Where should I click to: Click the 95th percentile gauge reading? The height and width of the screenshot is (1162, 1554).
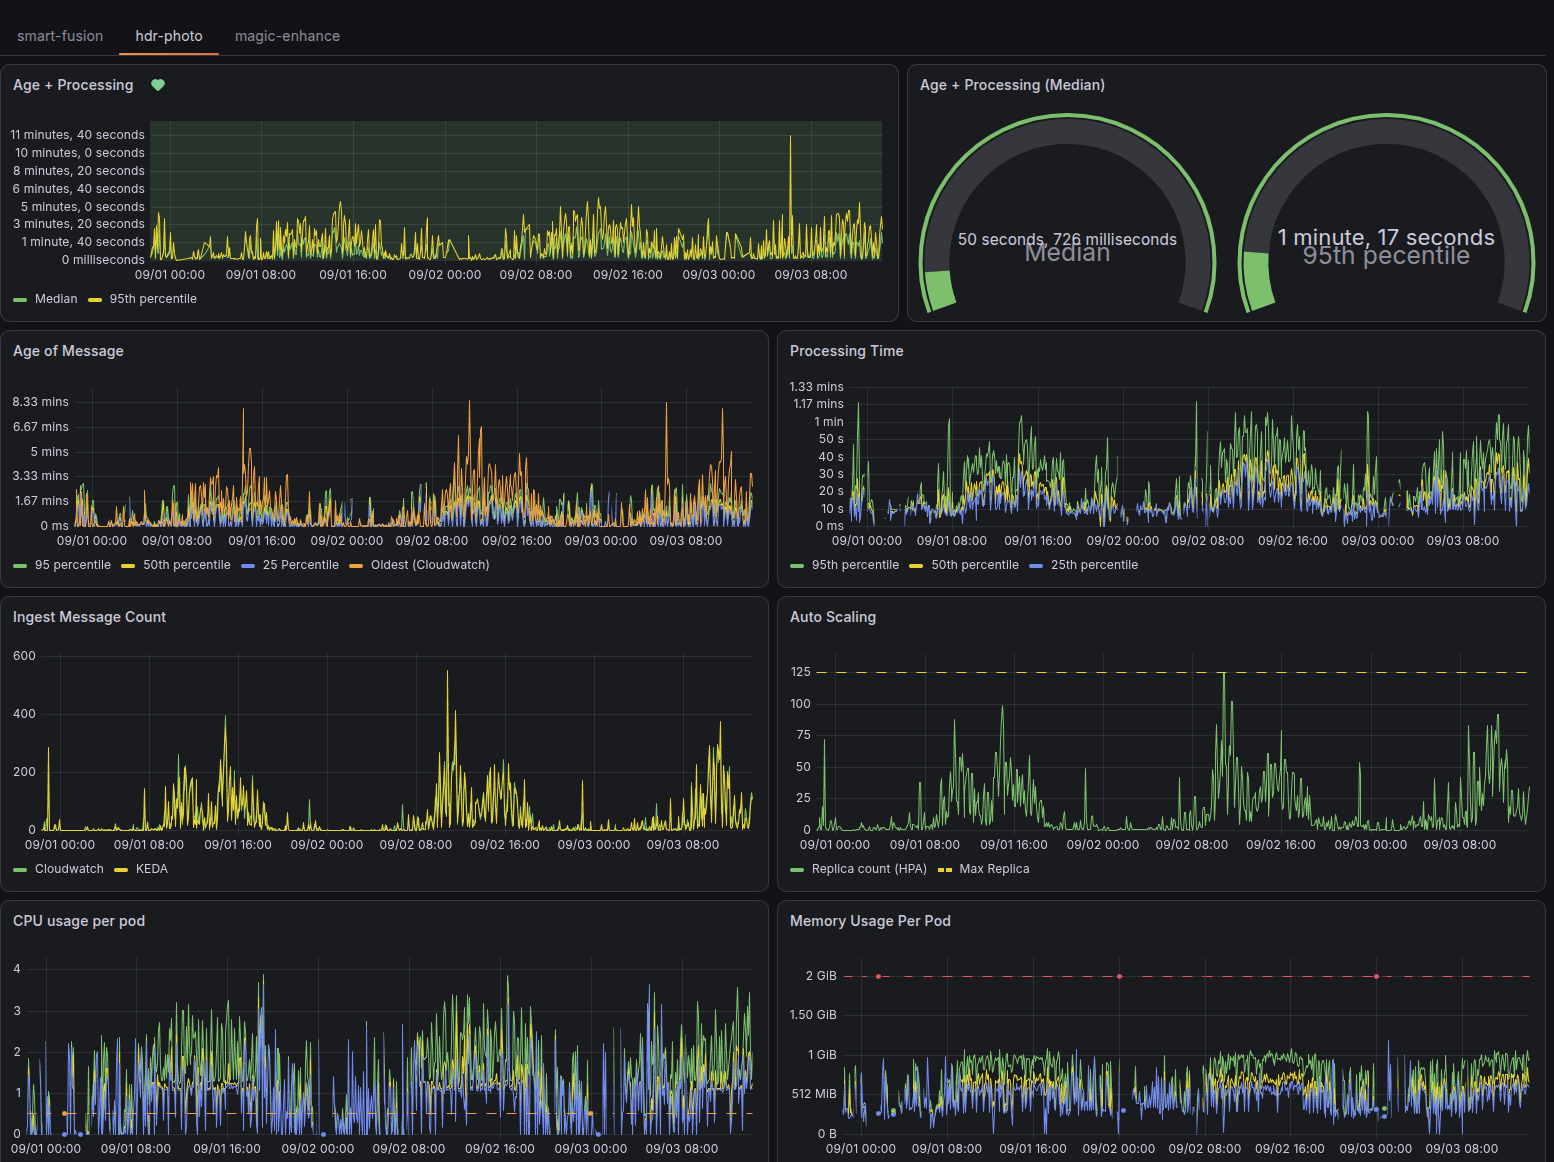pos(1386,237)
